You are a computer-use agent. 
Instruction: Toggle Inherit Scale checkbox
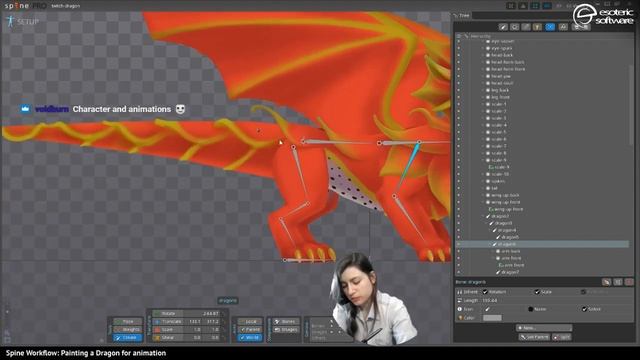[537, 292]
